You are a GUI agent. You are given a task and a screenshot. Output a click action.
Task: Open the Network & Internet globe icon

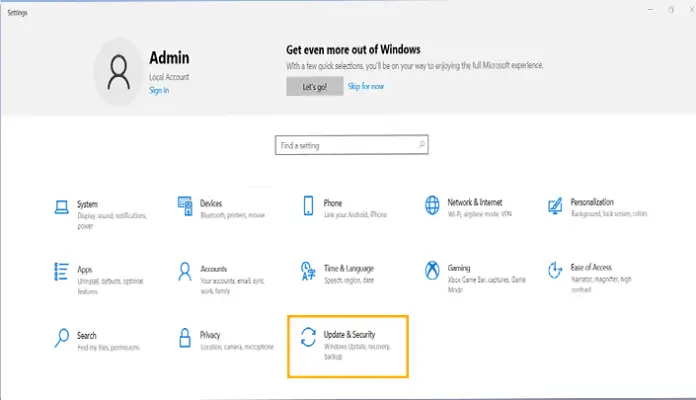click(x=432, y=207)
